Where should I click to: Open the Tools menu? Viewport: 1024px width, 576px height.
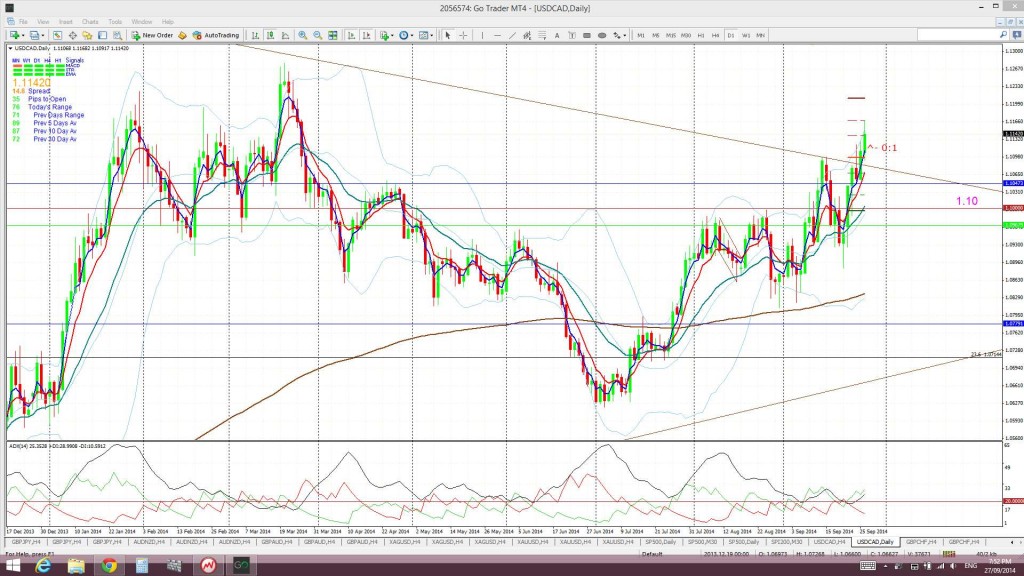click(115, 22)
